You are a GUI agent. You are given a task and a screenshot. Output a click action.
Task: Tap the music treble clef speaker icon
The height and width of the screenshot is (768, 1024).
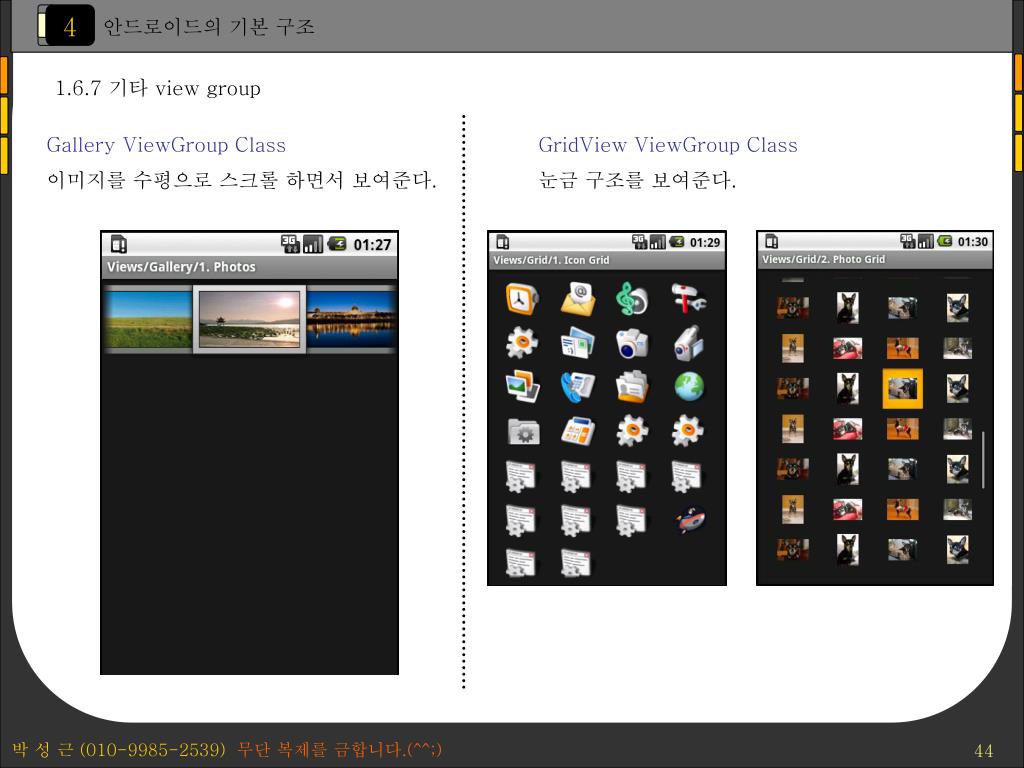pos(632,299)
